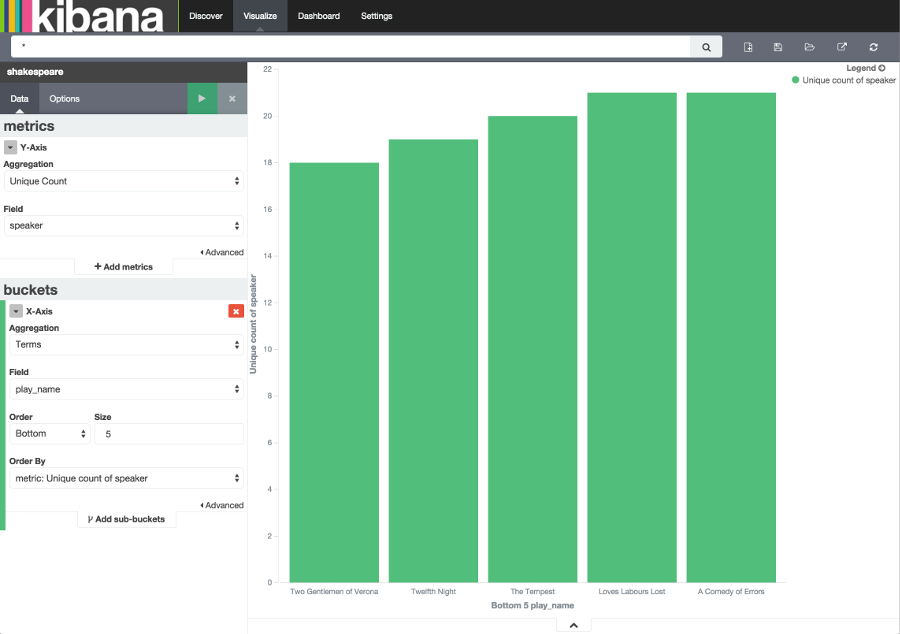Share the visualization via the export icon

(841, 46)
